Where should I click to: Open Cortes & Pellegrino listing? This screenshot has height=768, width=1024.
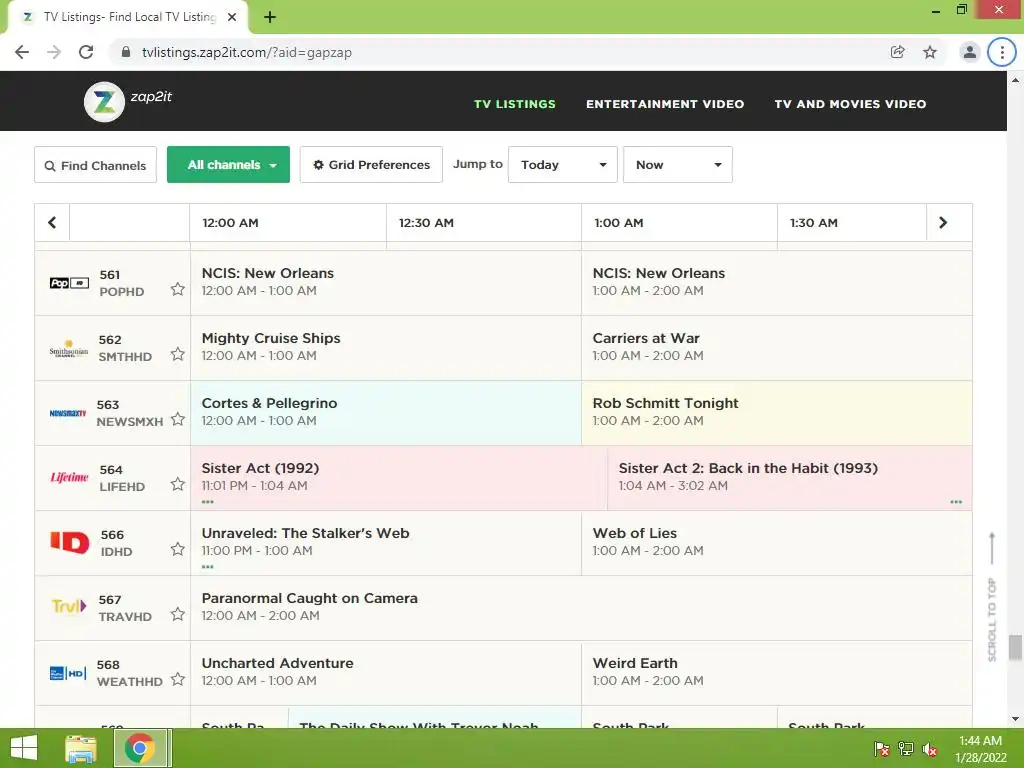(x=386, y=413)
